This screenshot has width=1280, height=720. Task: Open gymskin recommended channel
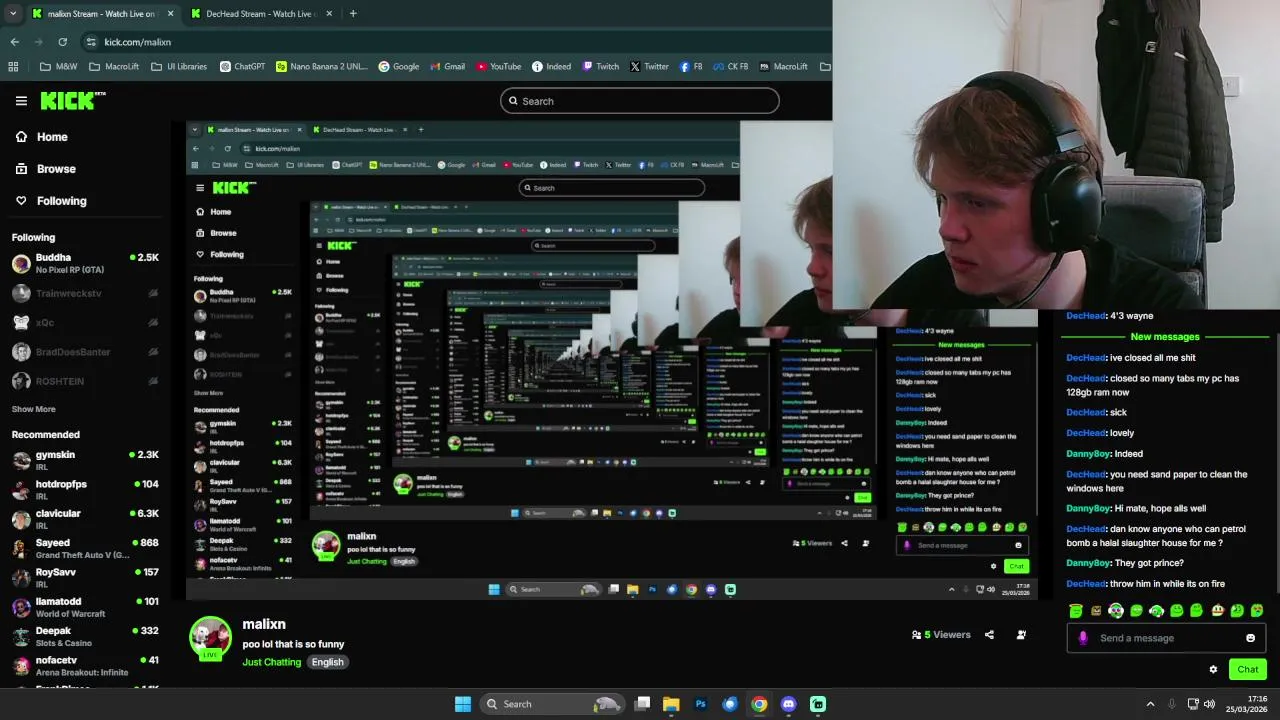[x=85, y=460]
